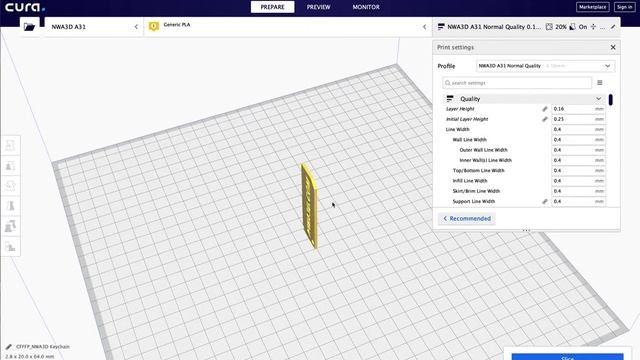Click the NWA3D A31 printer name
The height and width of the screenshot is (360, 640).
click(69, 27)
